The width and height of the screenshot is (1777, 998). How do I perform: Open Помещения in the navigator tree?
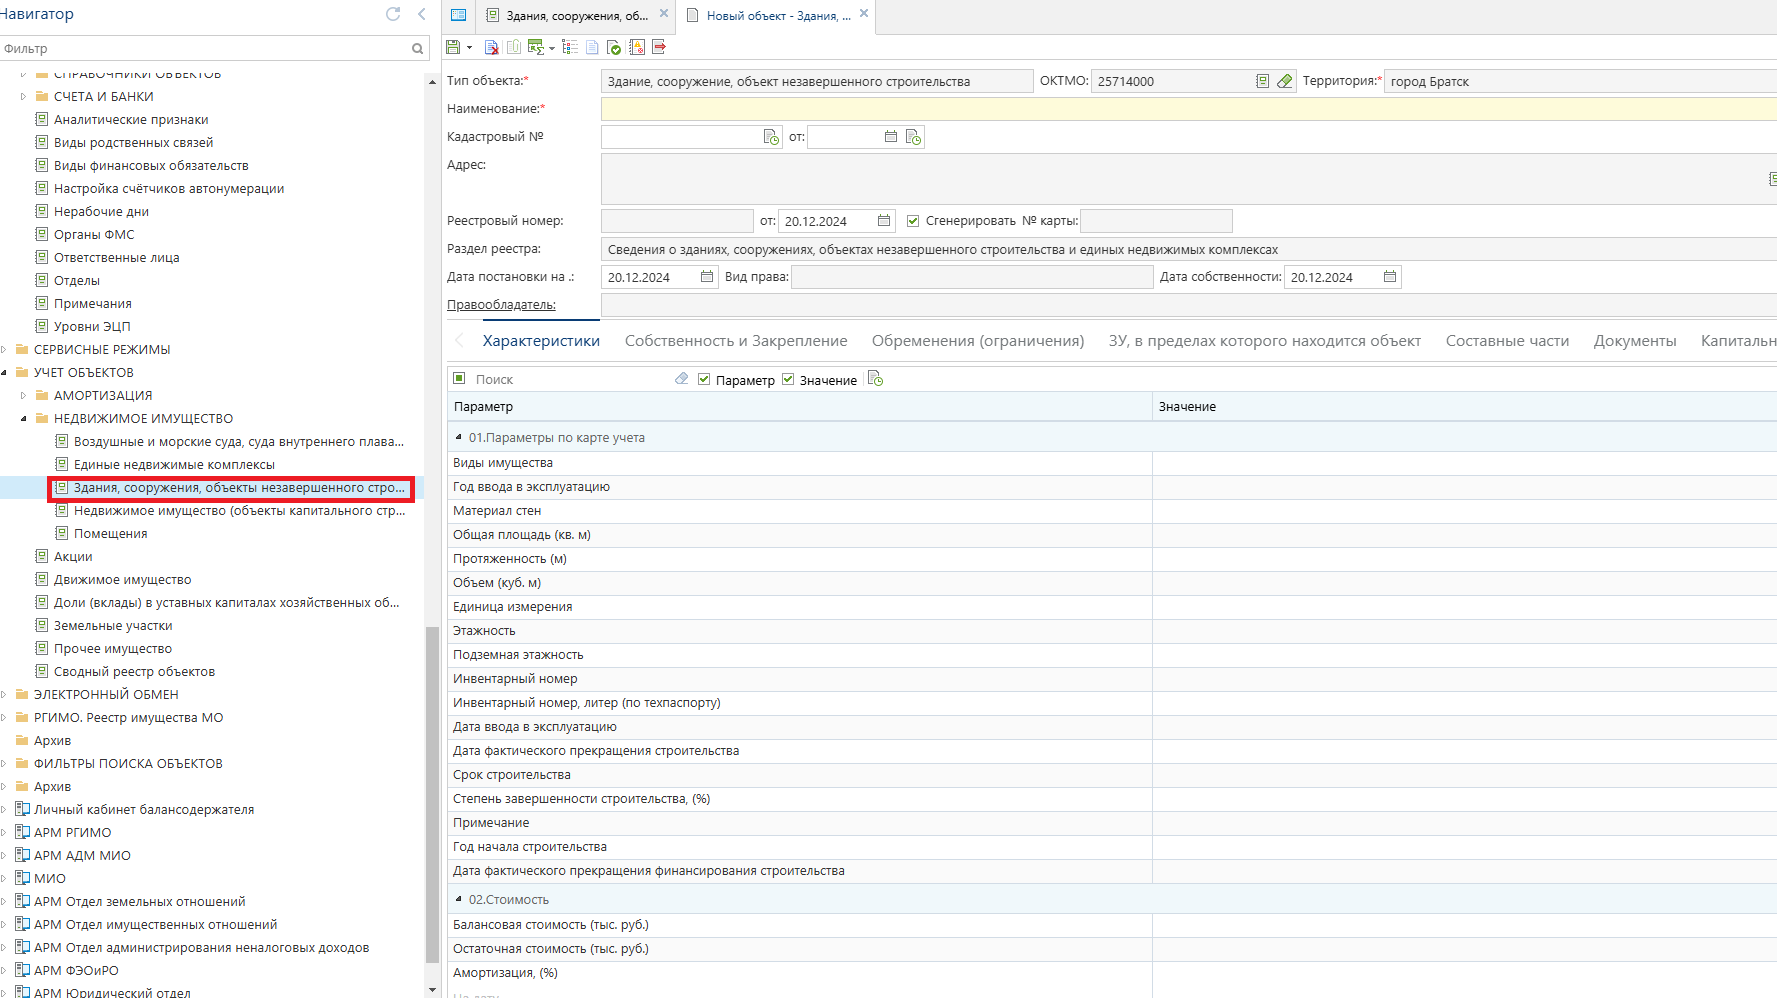pos(110,534)
